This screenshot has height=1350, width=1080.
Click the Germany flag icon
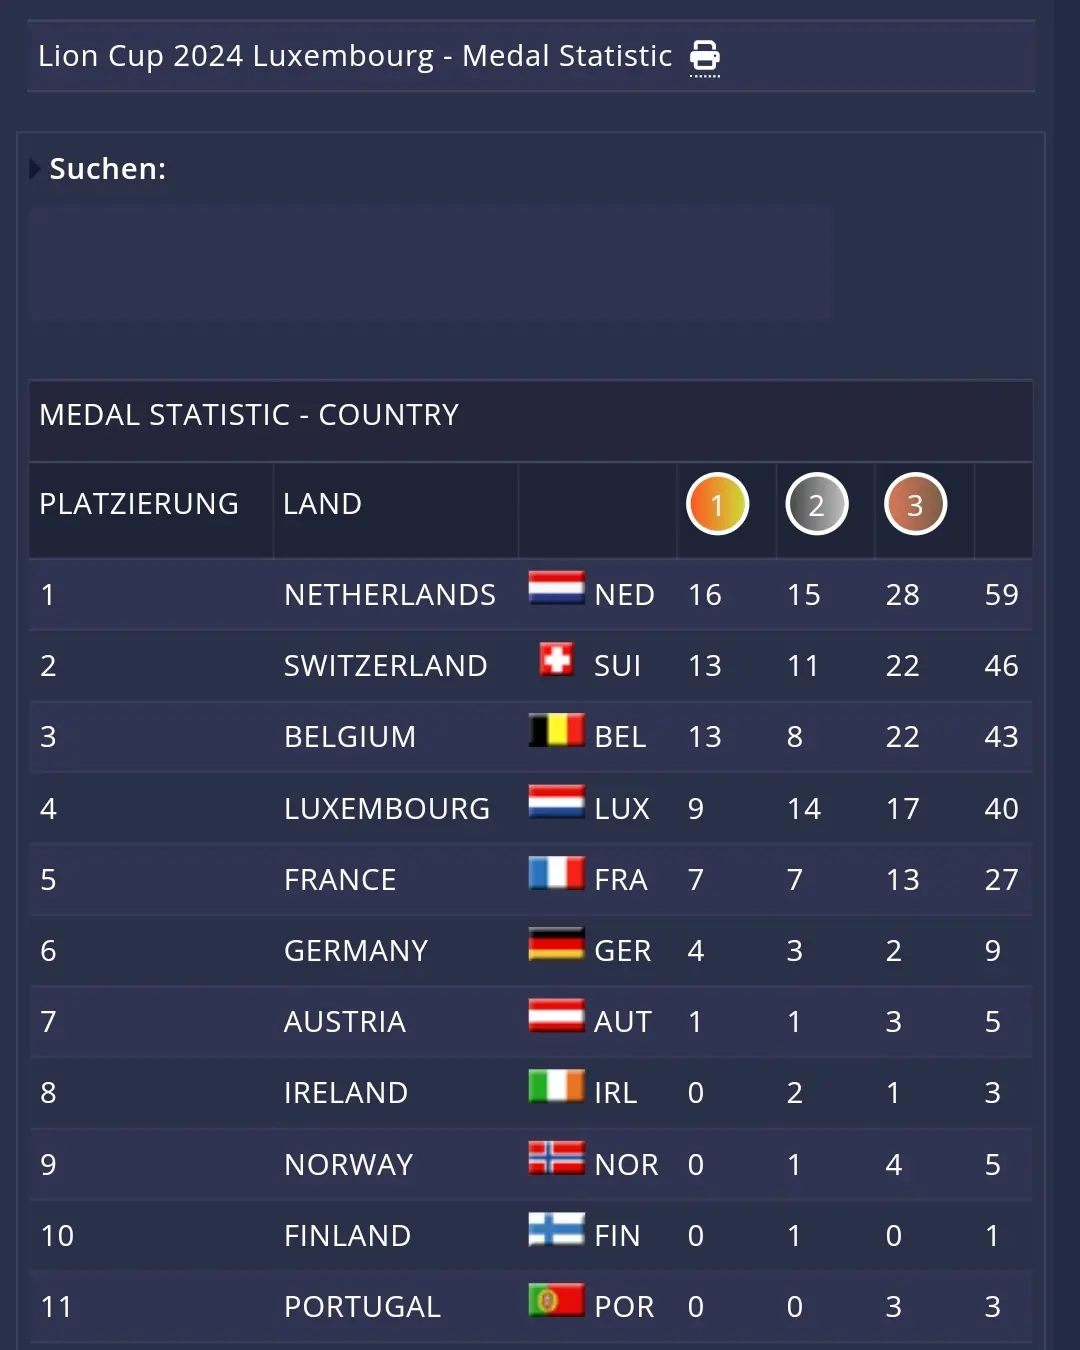click(x=556, y=945)
